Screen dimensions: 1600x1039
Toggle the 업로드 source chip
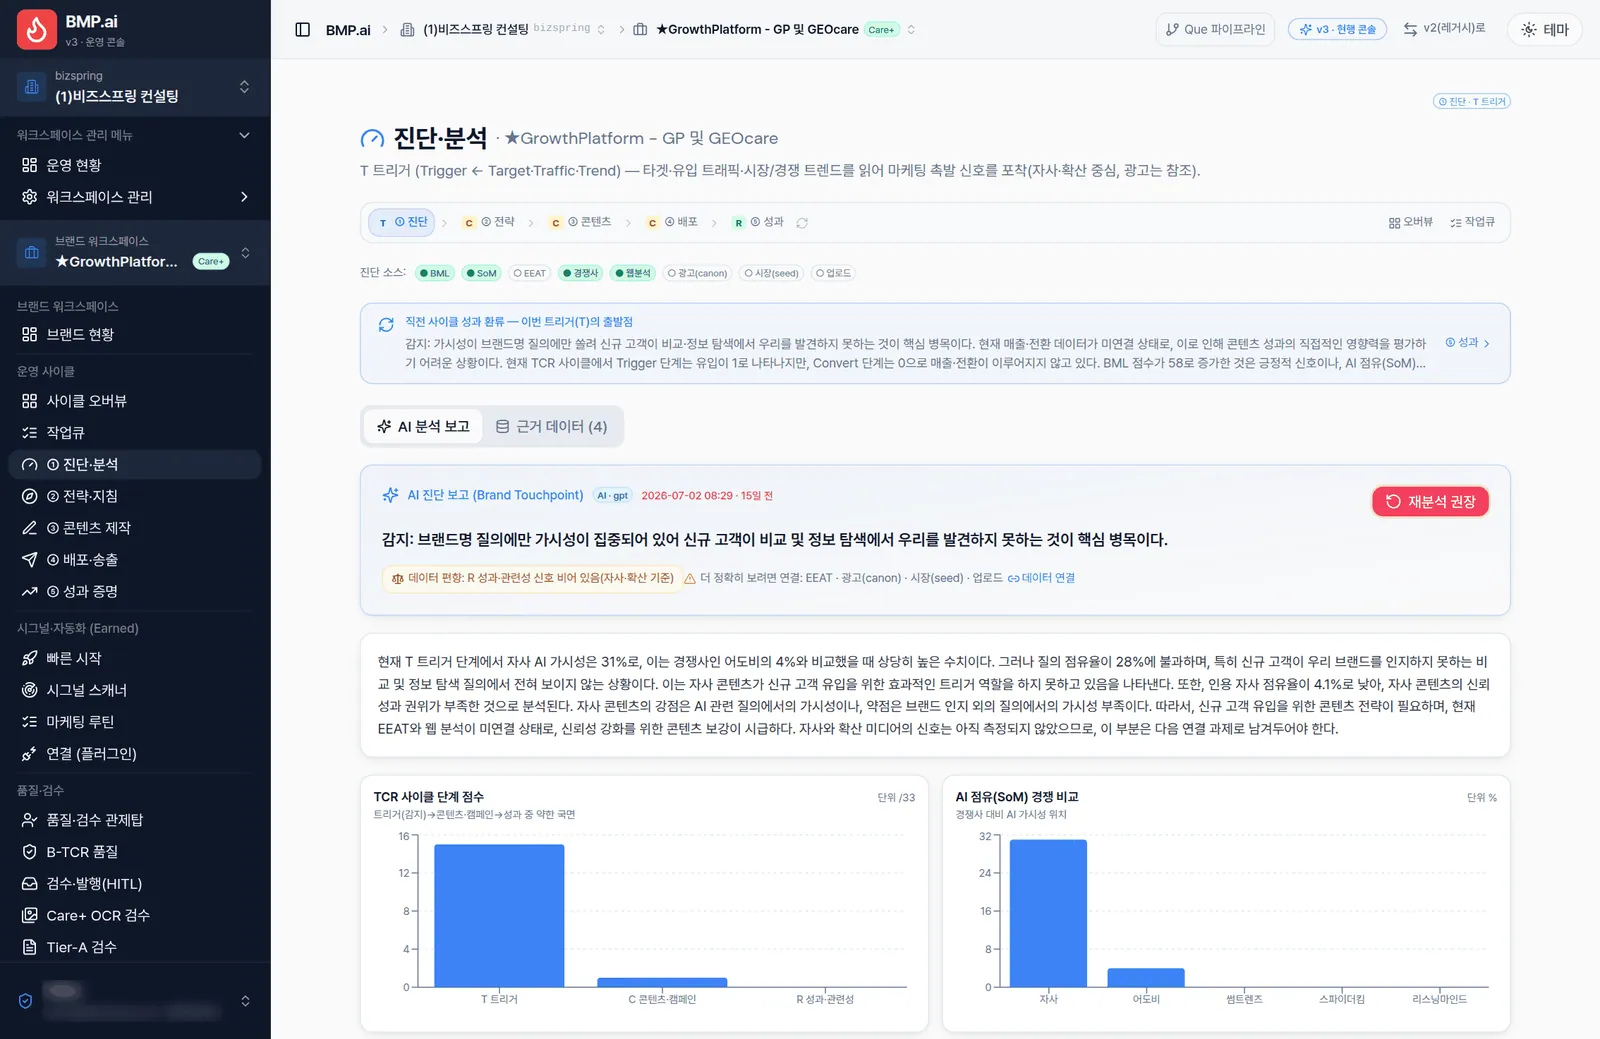833,273
